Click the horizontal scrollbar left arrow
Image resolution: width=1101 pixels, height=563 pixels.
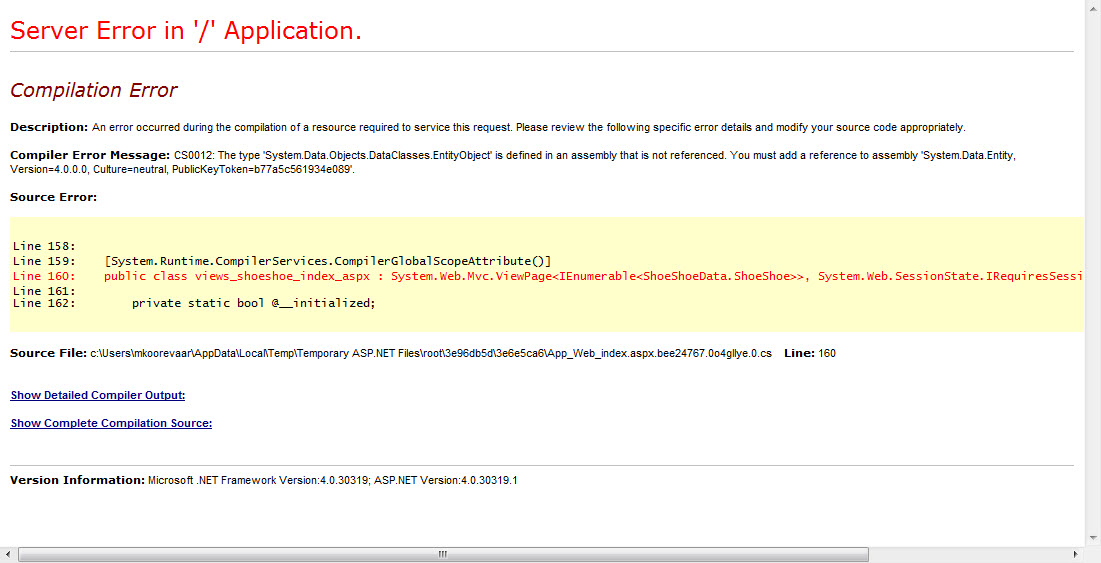pos(8,555)
